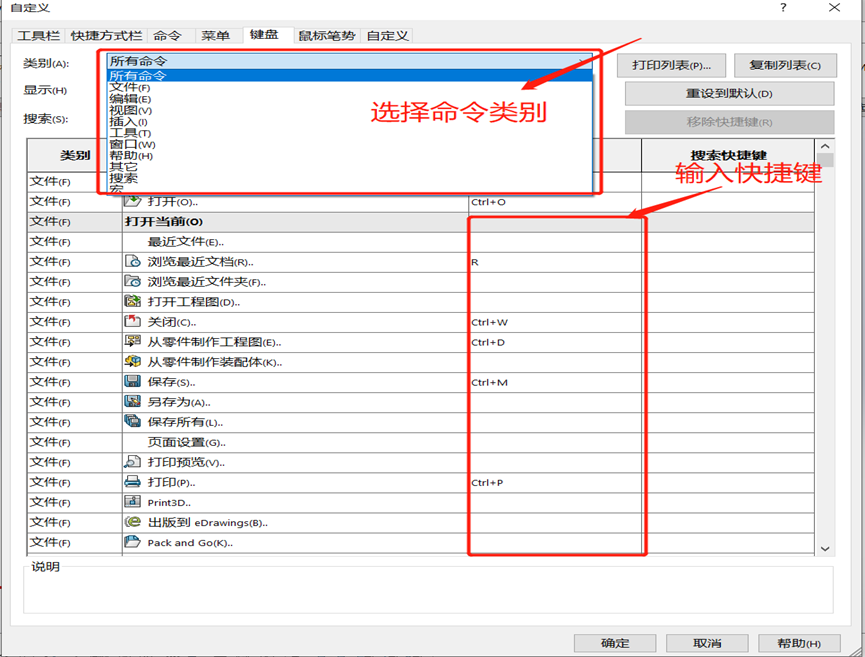Click the 浏览最近文档 icon

(x=132, y=262)
